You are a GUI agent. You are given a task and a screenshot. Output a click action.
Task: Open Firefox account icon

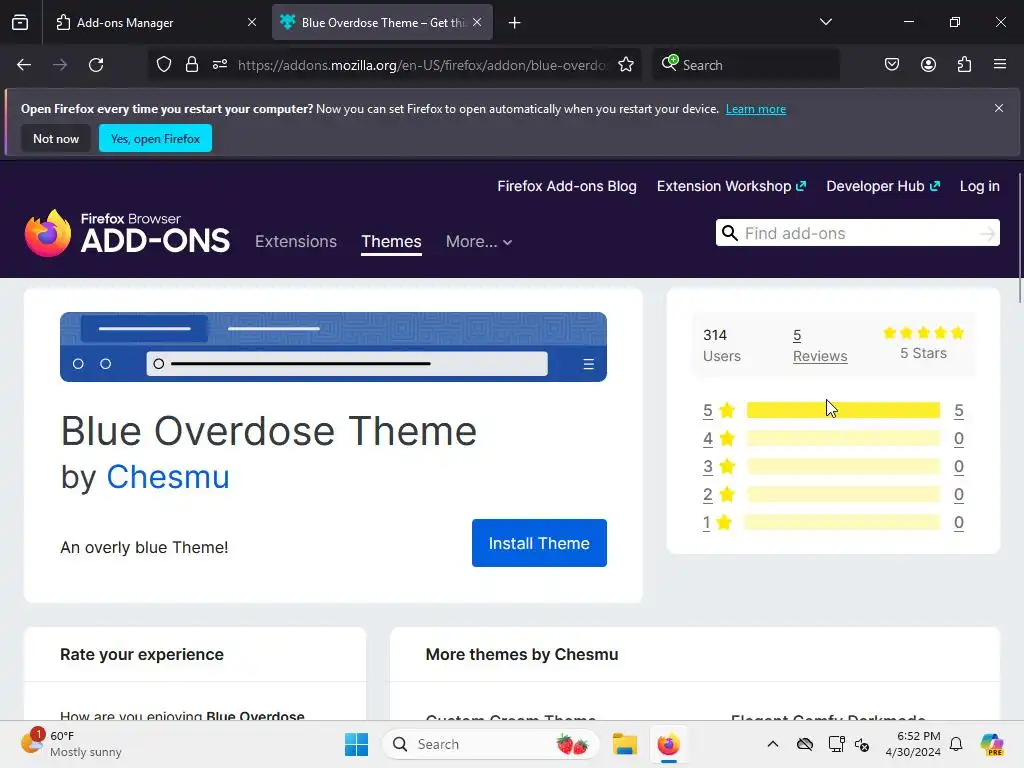[928, 65]
